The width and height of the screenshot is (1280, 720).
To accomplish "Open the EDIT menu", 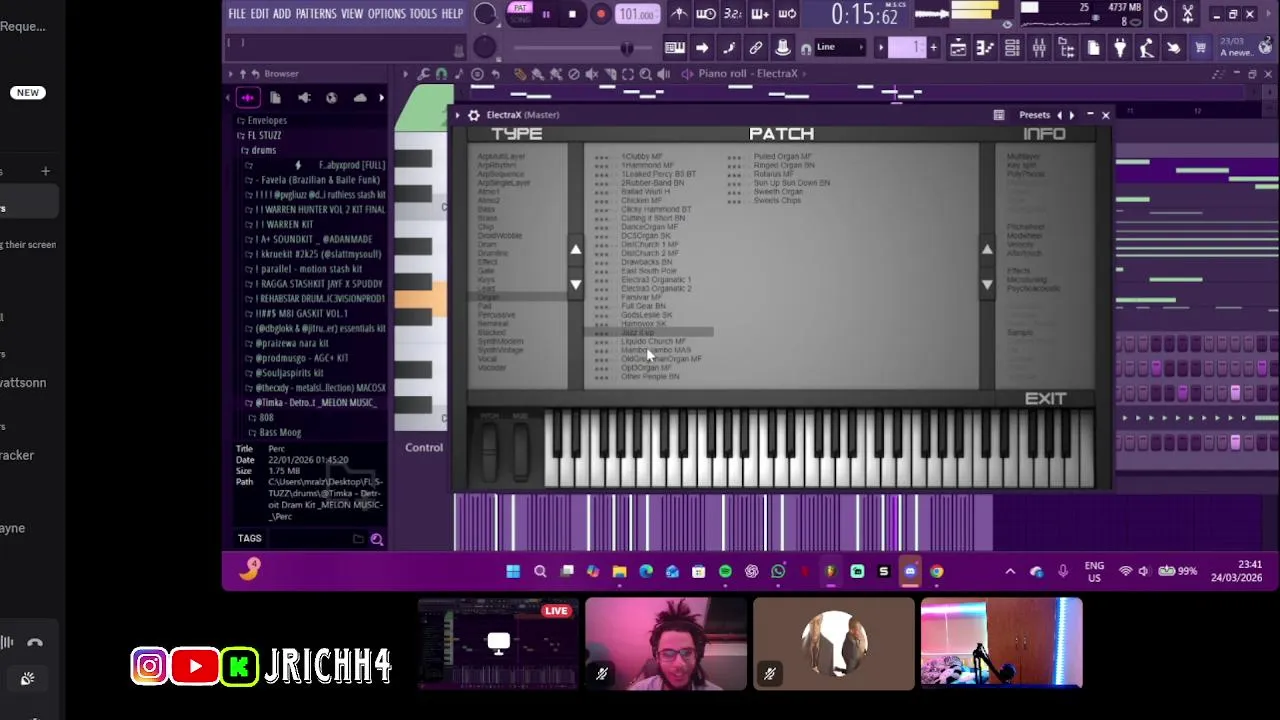I will point(260,14).
